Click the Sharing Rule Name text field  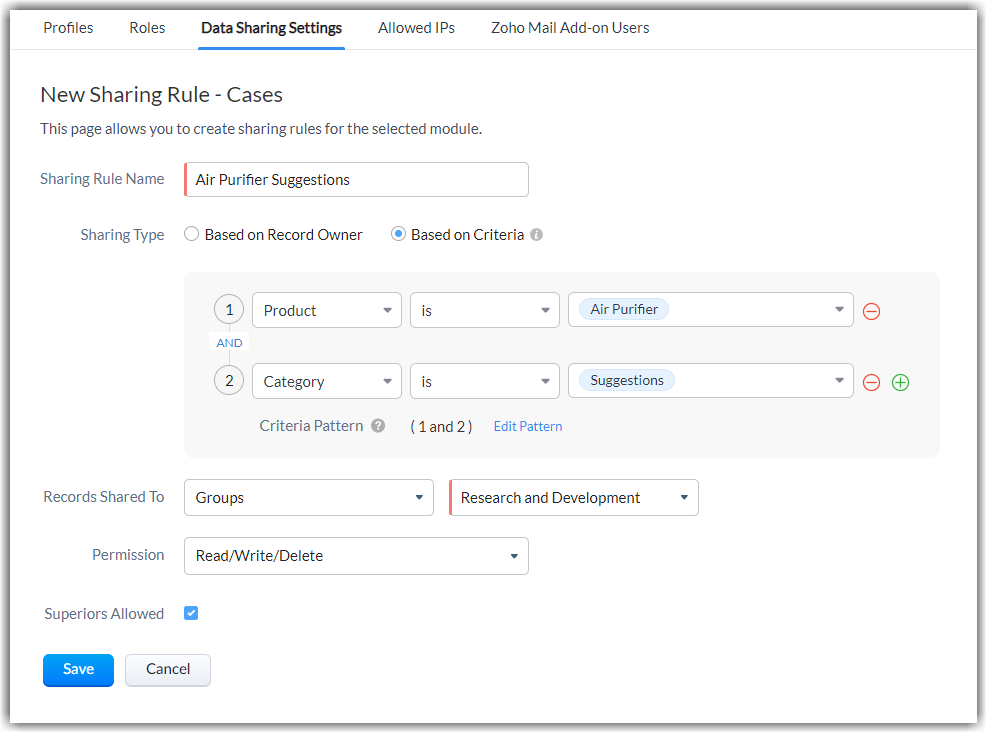click(x=357, y=180)
